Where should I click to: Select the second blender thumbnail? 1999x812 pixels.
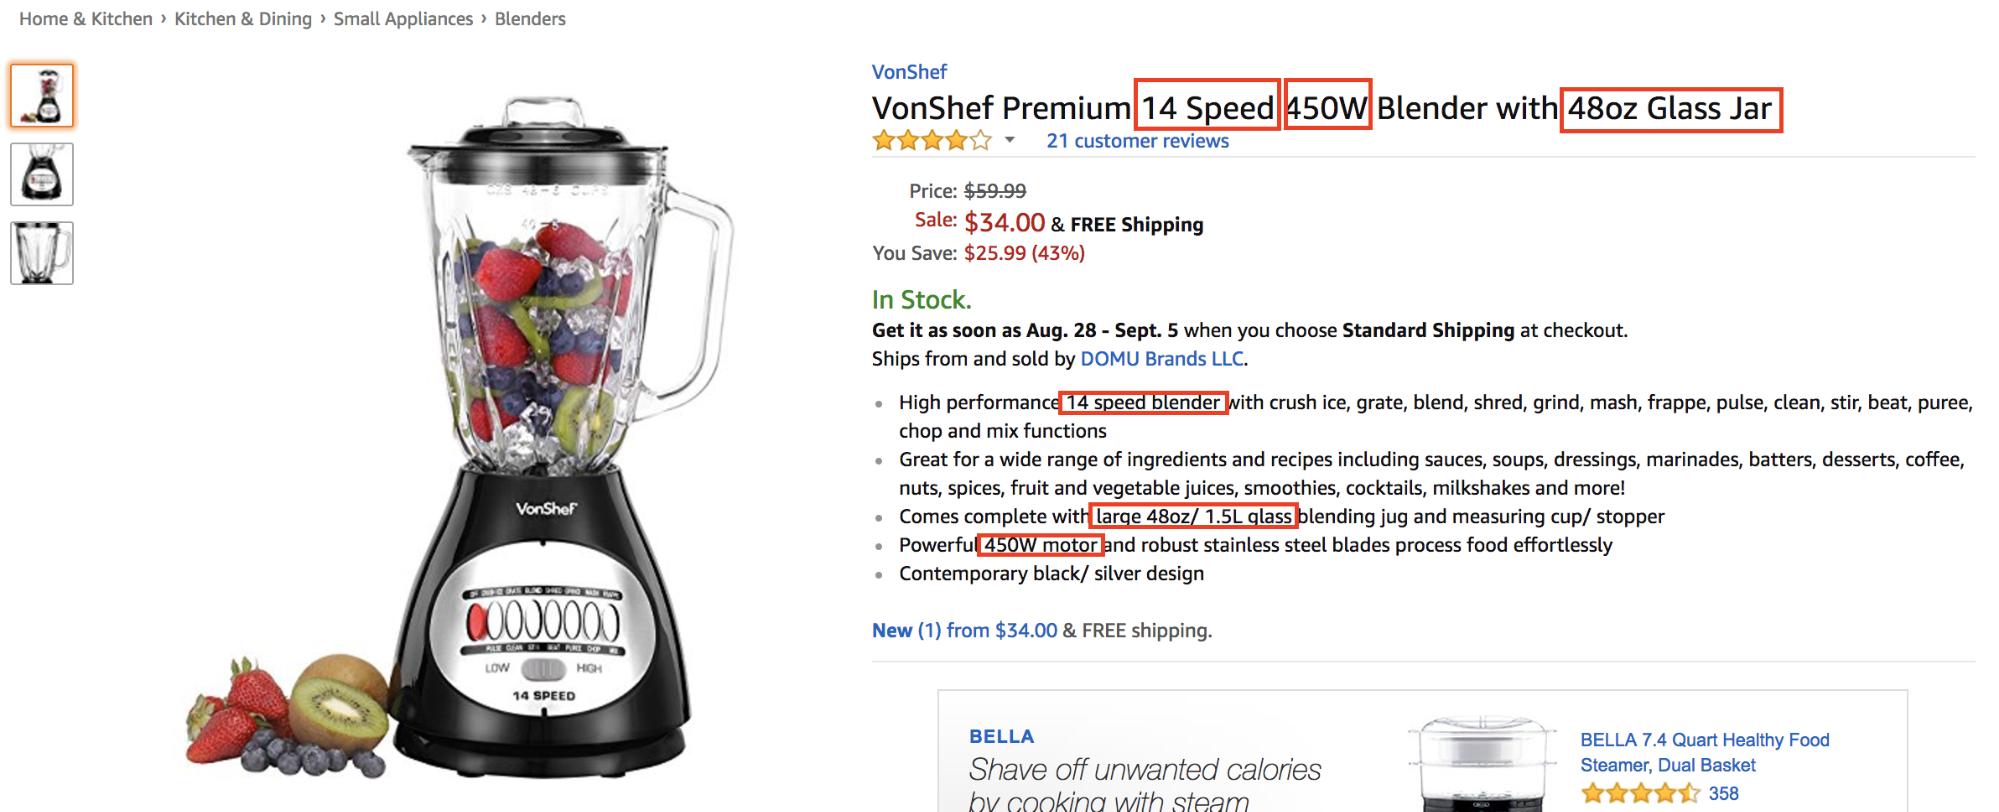click(42, 174)
